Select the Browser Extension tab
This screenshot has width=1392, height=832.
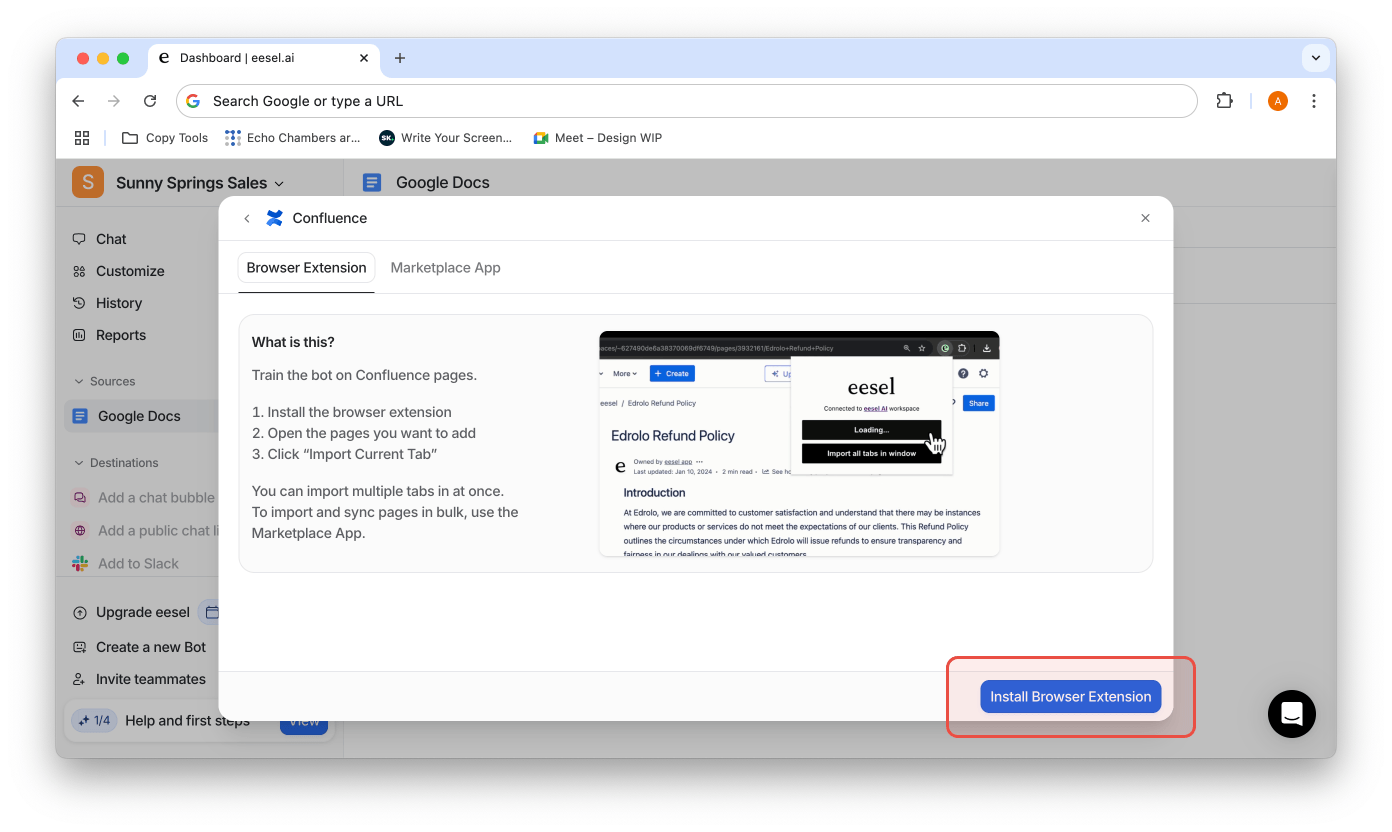click(x=306, y=268)
